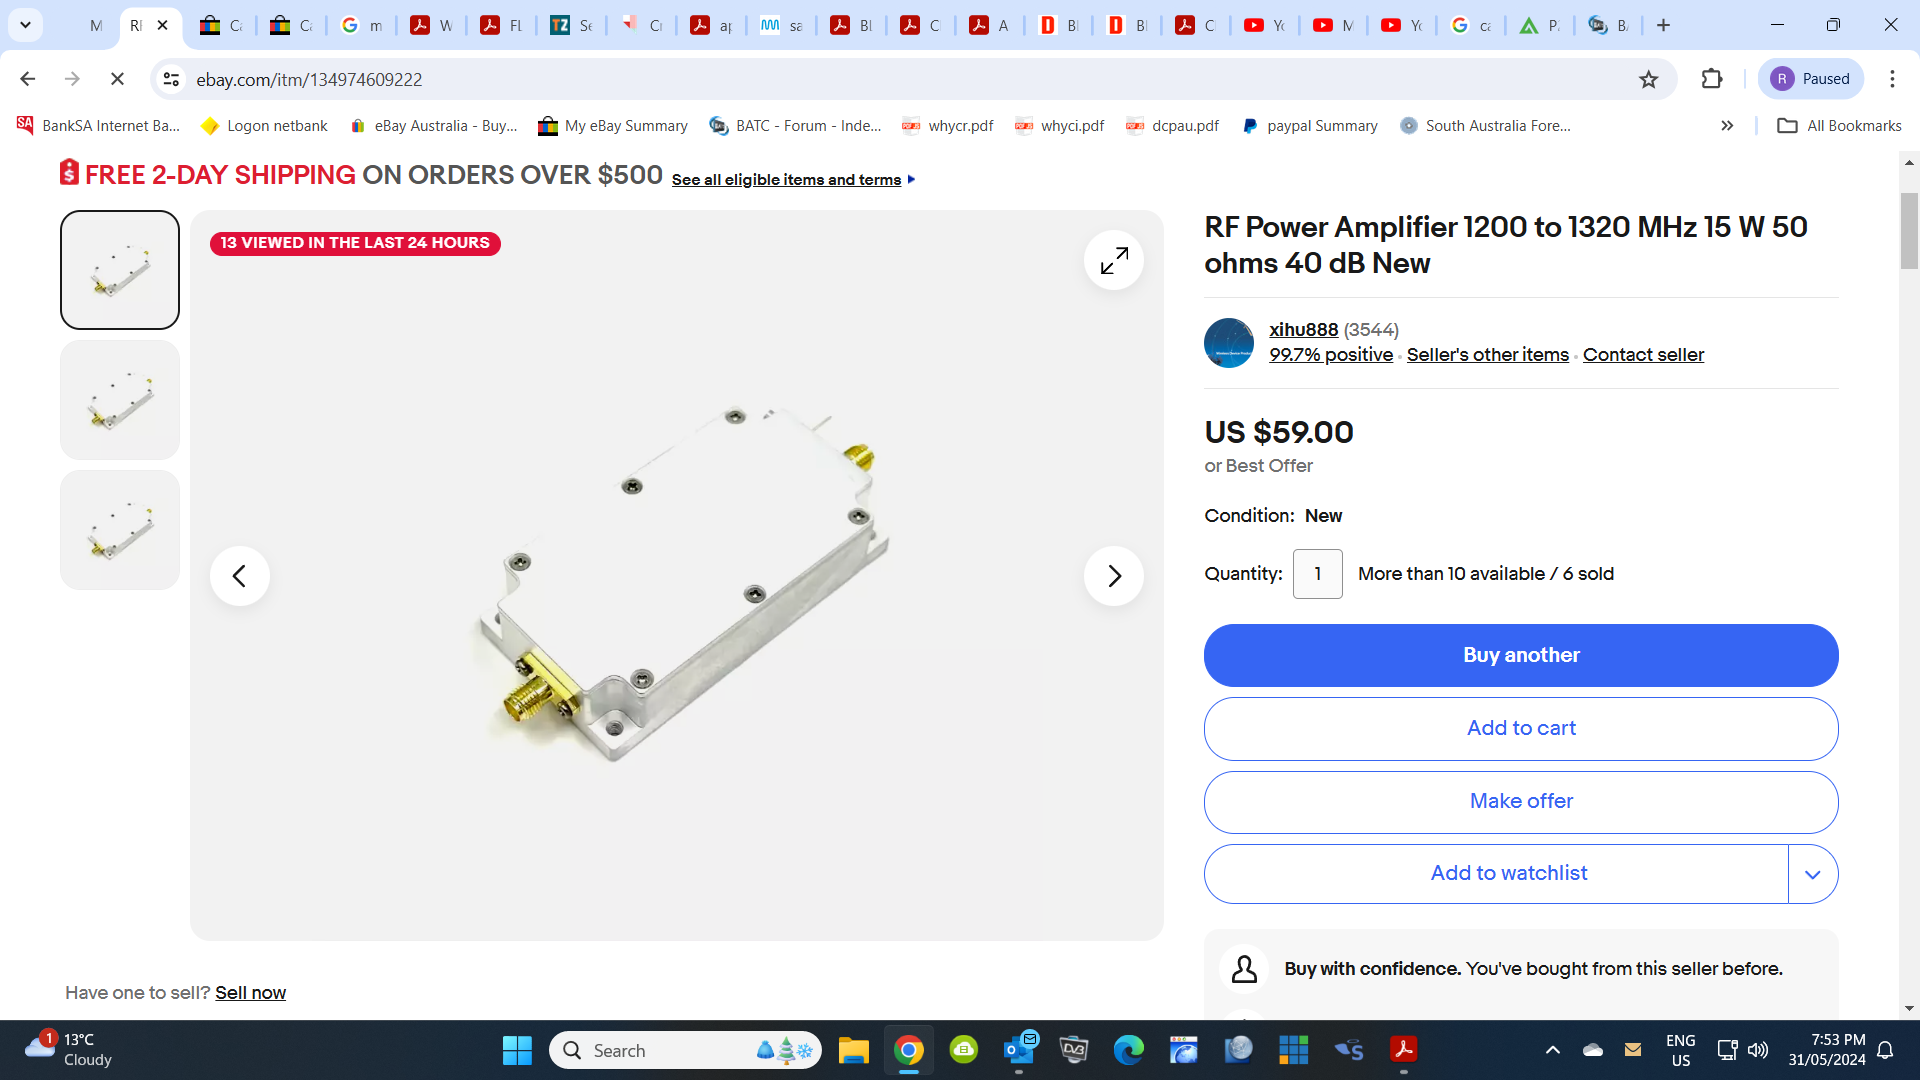
Task: Open File Explorer from the taskbar
Action: click(853, 1050)
